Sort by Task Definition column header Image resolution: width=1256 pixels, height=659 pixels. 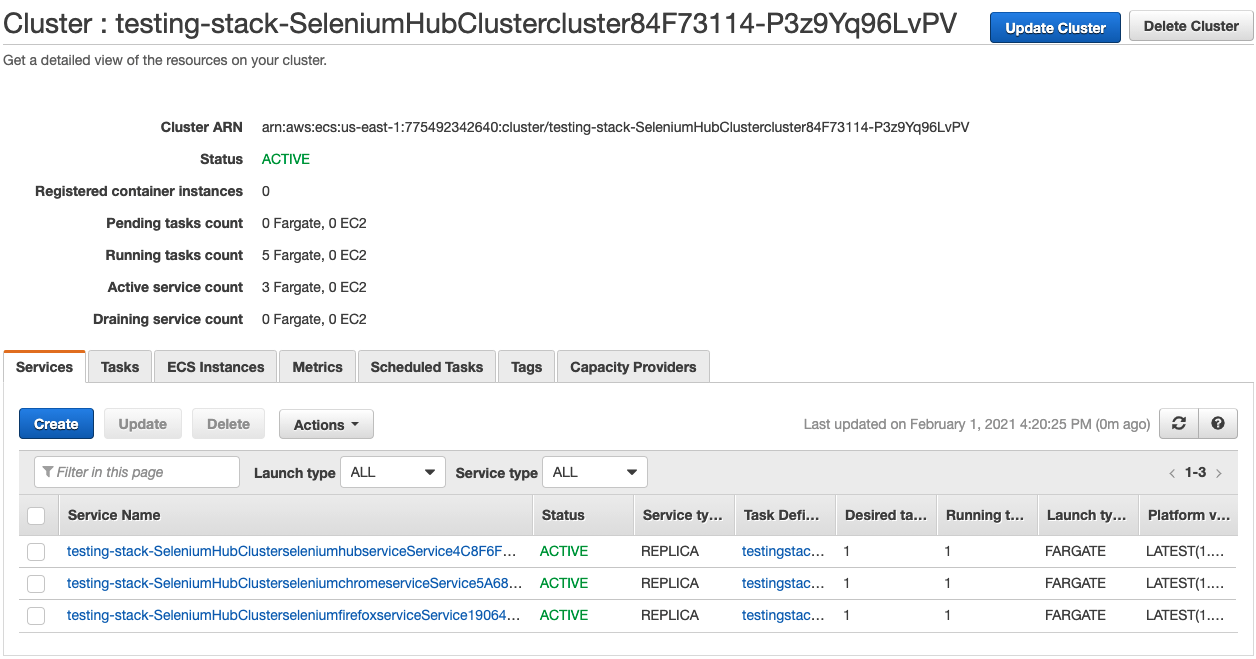(784, 515)
